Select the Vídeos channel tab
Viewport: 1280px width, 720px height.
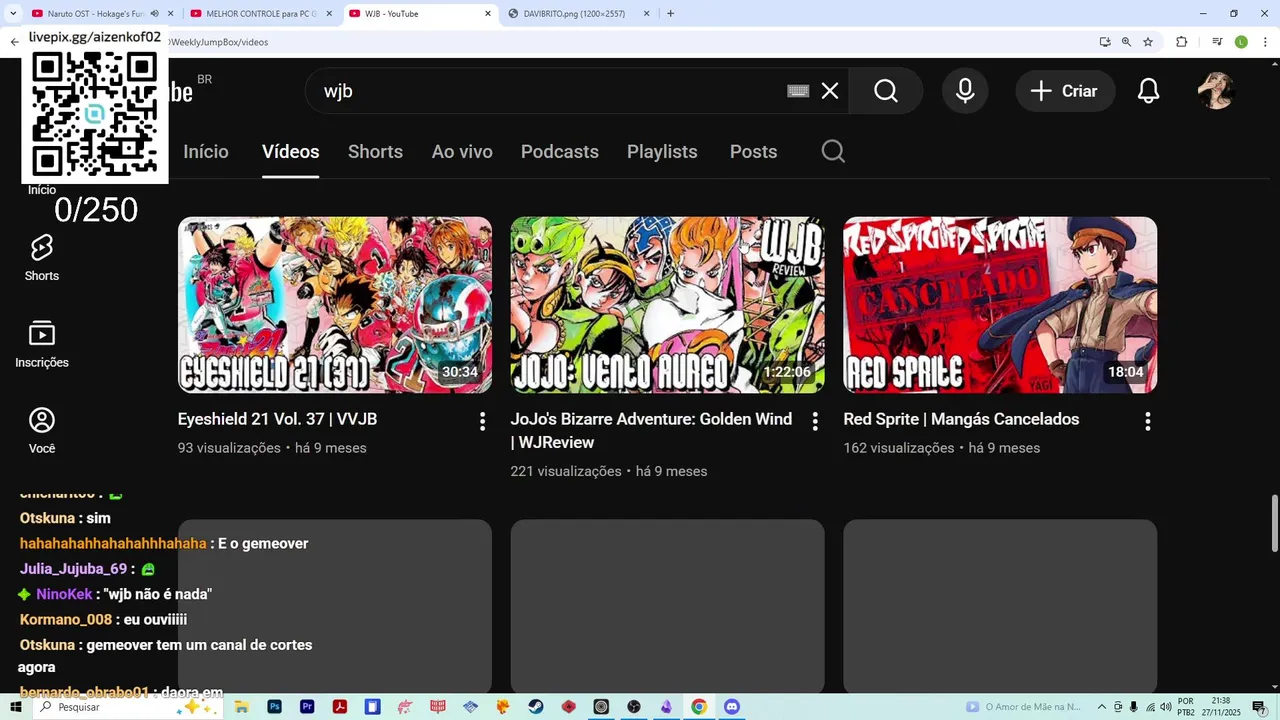(290, 151)
